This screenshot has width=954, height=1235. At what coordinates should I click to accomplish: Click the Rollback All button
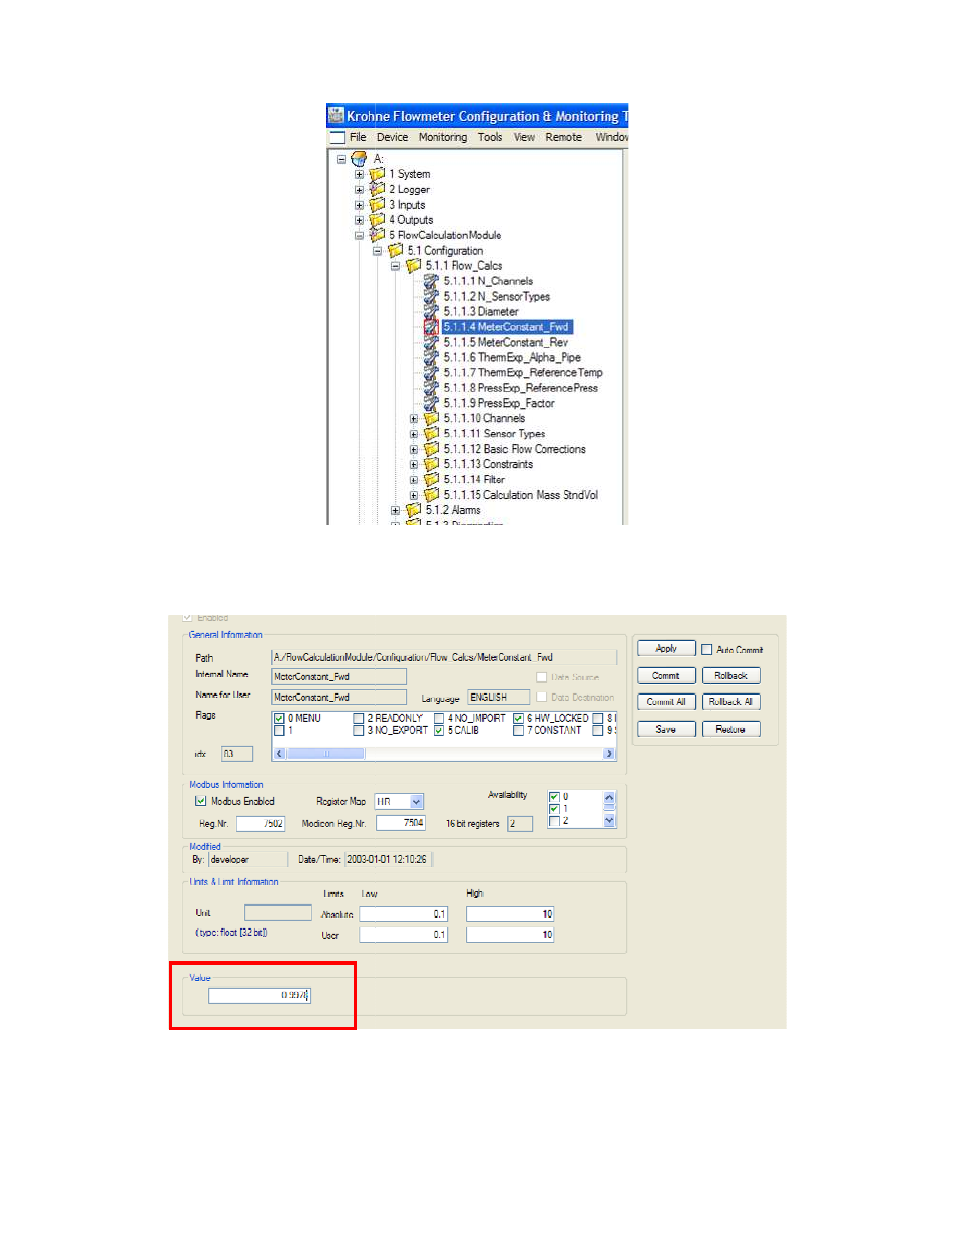(731, 702)
